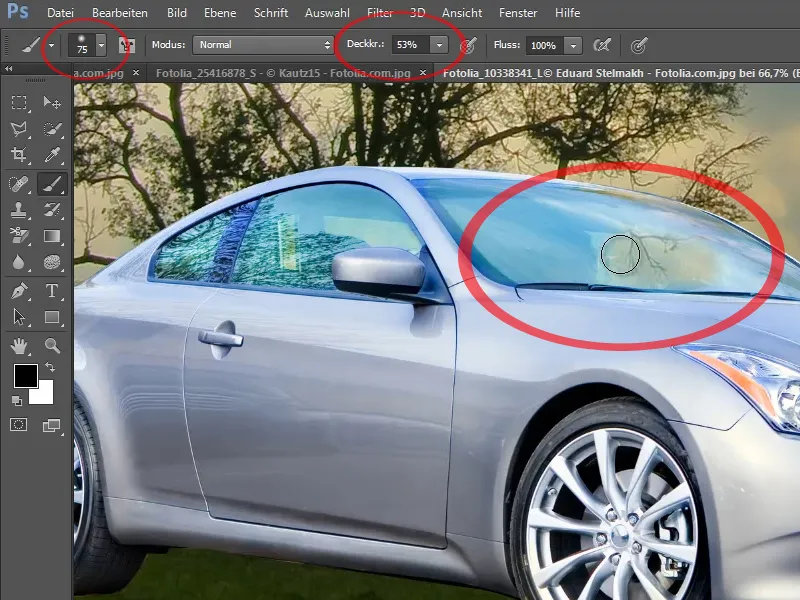Select the Hand tool
The height and width of the screenshot is (600, 800).
19,346
